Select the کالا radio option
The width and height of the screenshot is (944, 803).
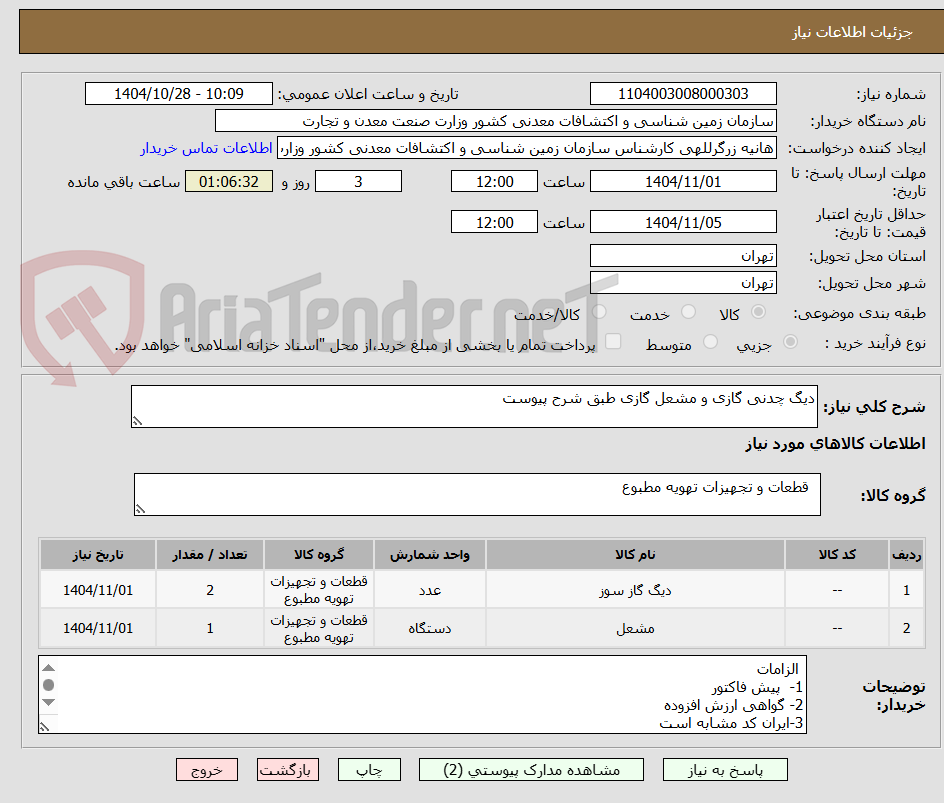[759, 312]
